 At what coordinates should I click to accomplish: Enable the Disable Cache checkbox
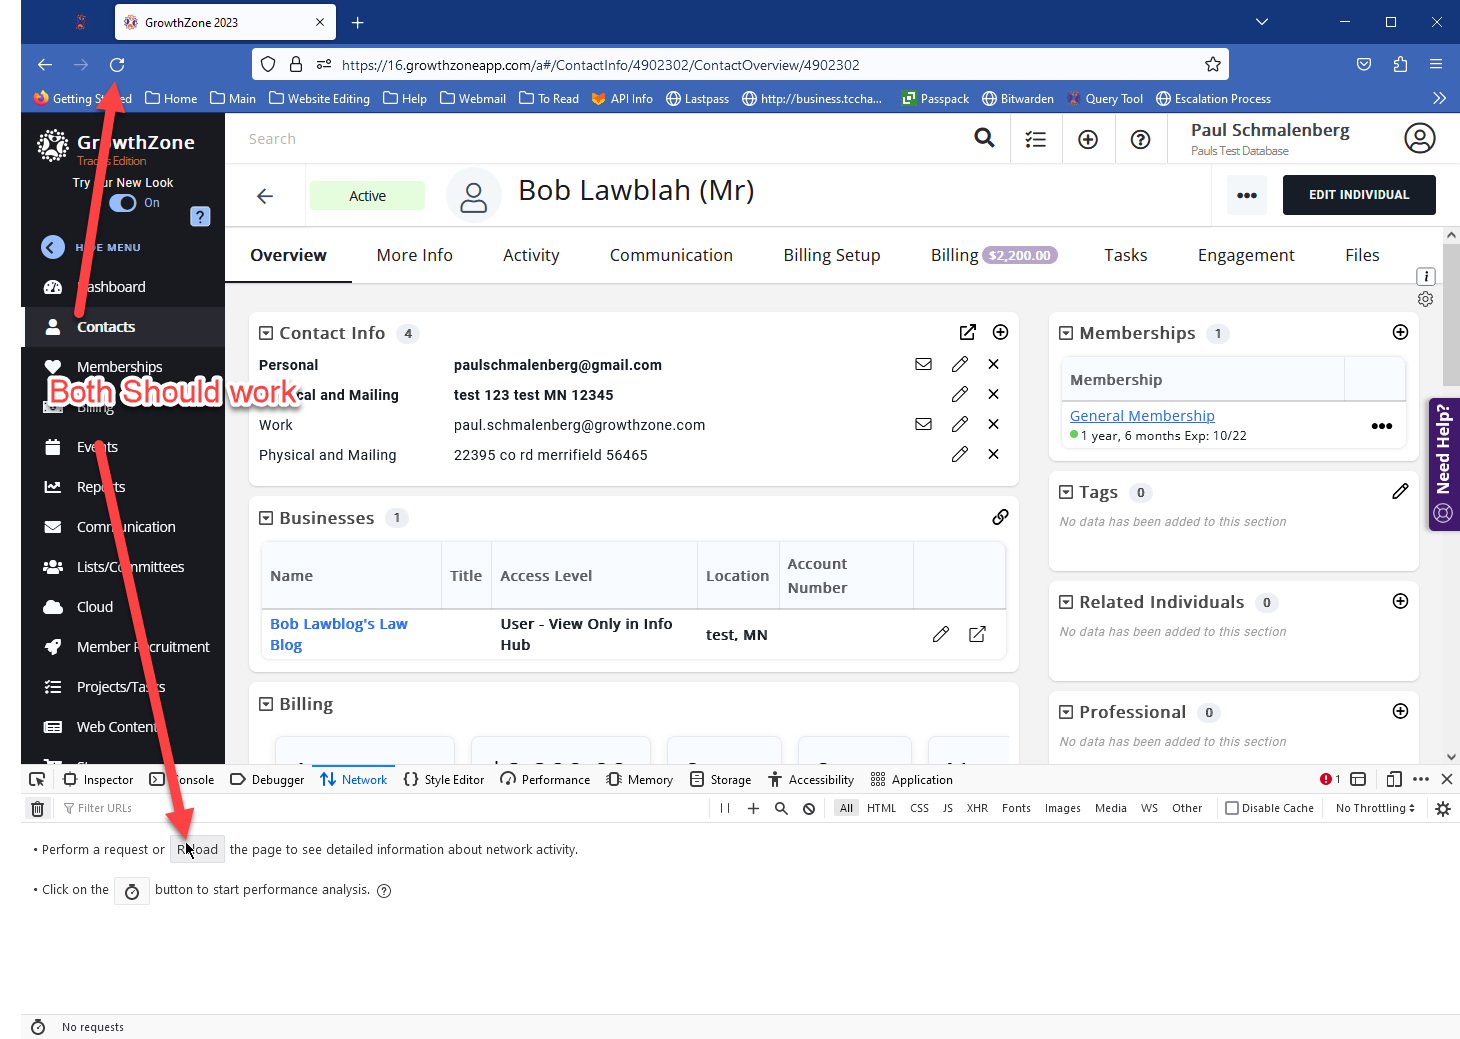(x=1232, y=808)
